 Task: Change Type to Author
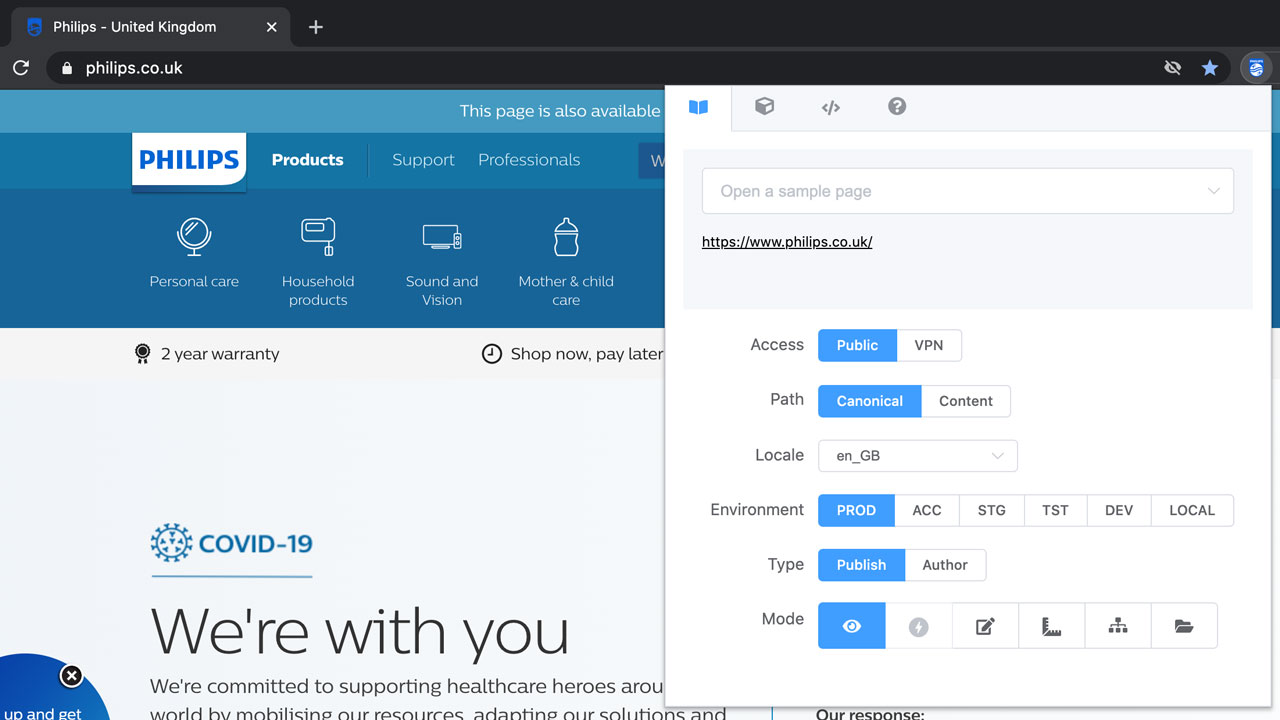pyautogui.click(x=944, y=565)
